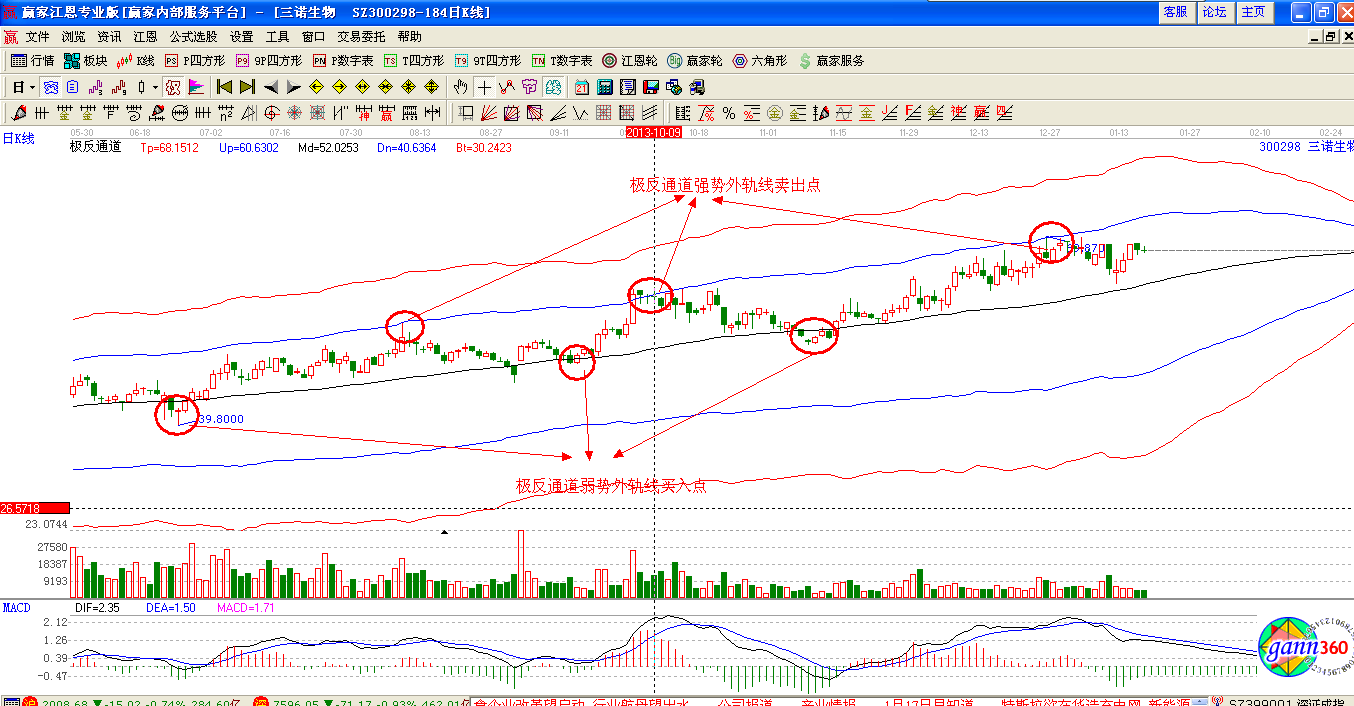Click the K线 candlestick chart button
This screenshot has width=1354, height=706.
(x=135, y=61)
